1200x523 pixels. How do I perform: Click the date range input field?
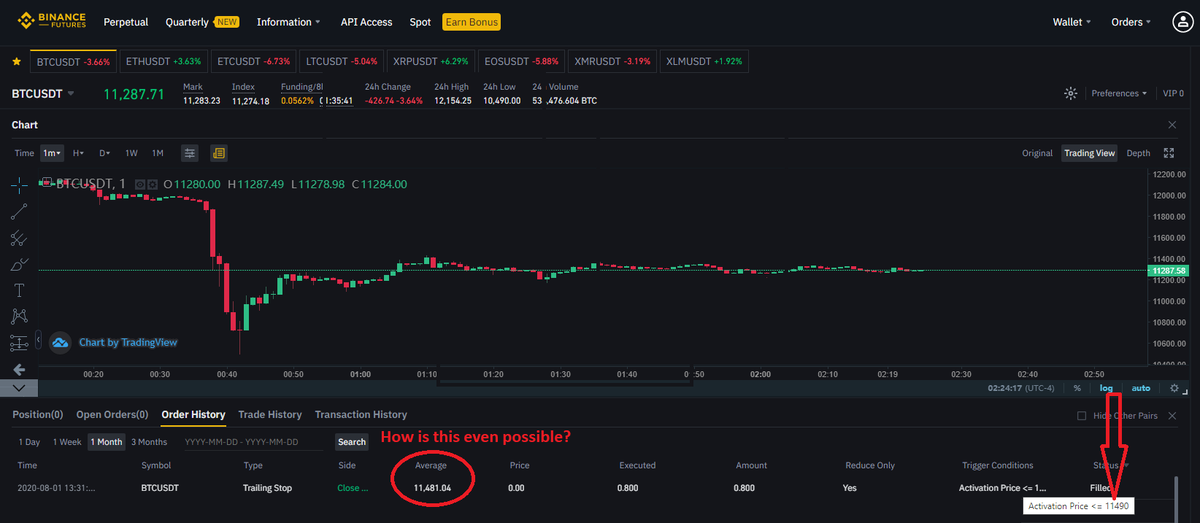click(254, 441)
